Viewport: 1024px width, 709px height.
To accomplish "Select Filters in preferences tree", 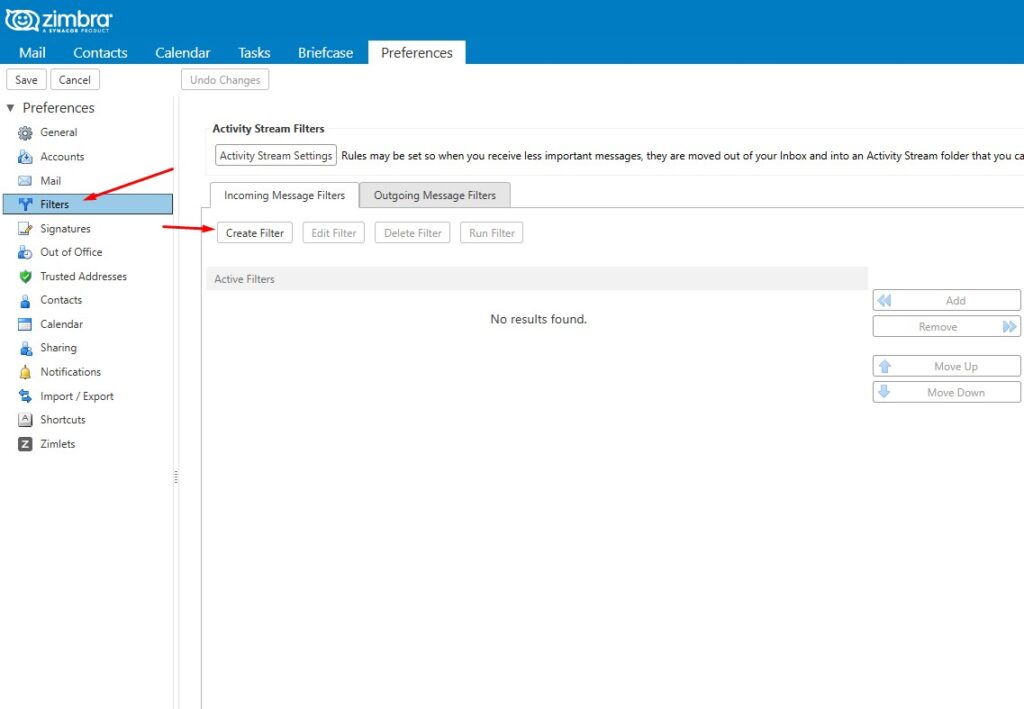I will pyautogui.click(x=88, y=204).
